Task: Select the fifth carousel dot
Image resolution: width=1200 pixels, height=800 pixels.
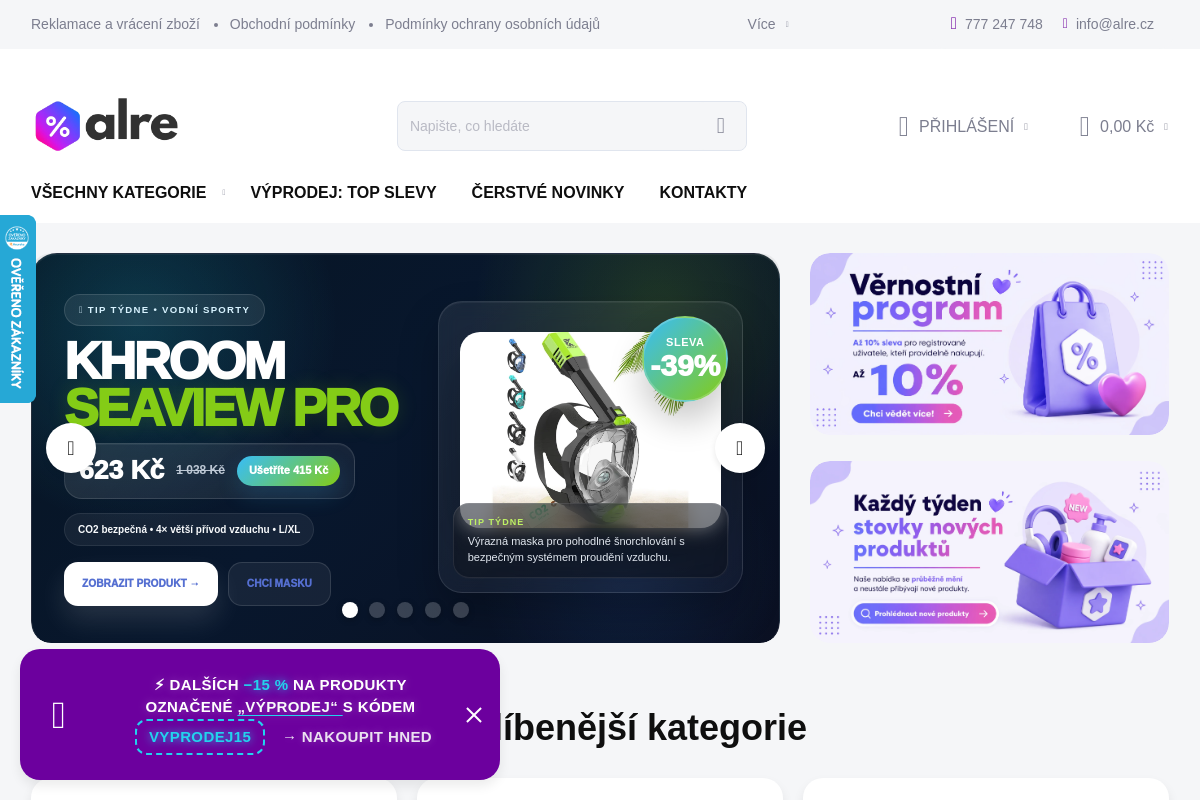Action: click(x=461, y=610)
